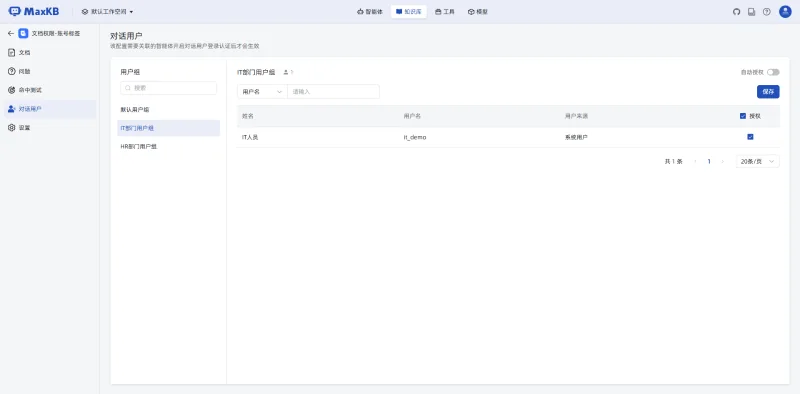Click the knowledge base blue icon

(x=23, y=33)
